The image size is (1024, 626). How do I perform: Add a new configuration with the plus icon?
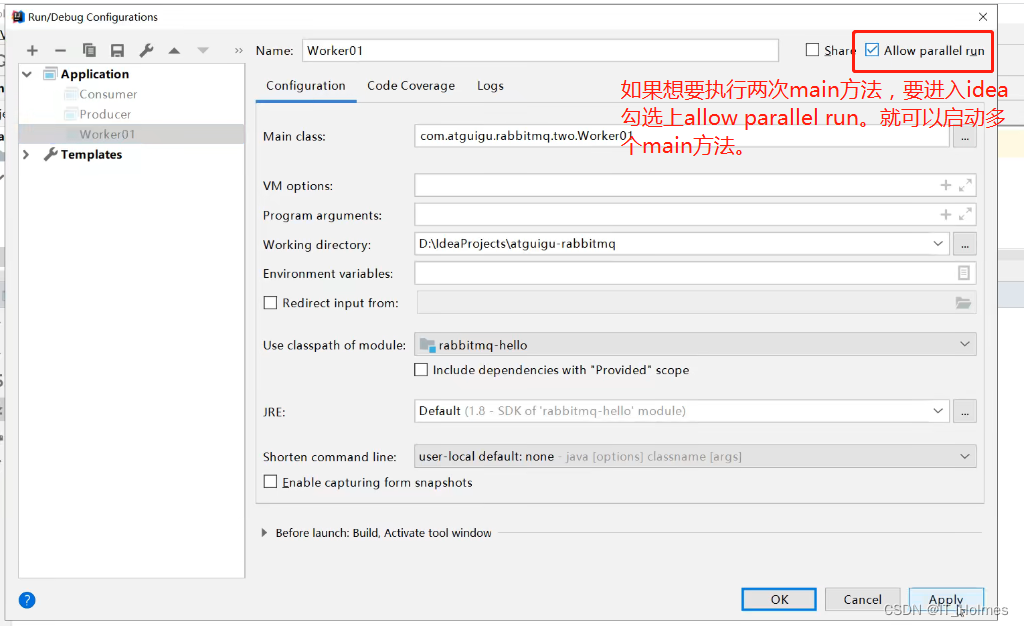point(32,51)
